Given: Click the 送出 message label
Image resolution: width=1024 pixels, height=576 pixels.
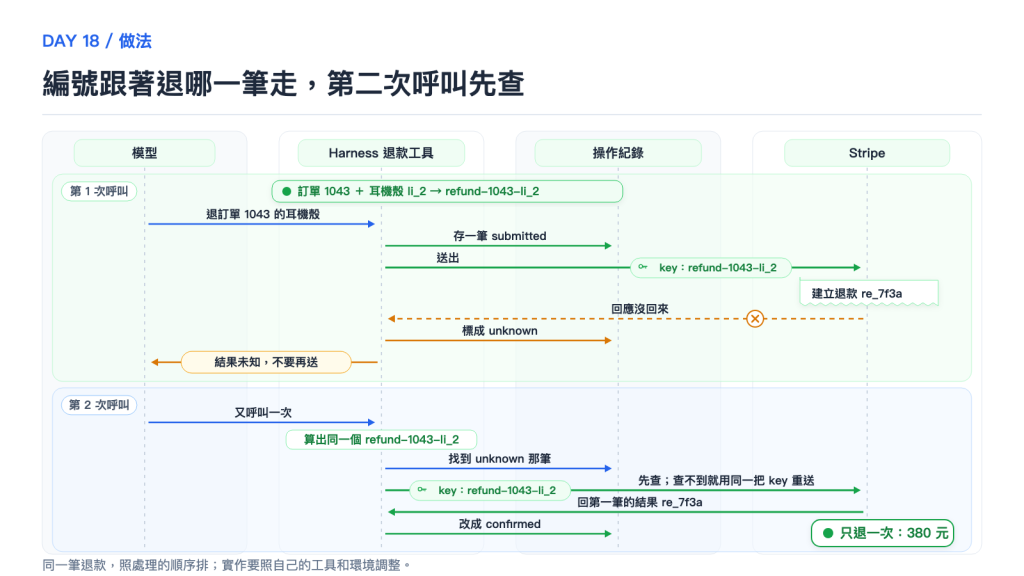Looking at the screenshot, I should [x=447, y=258].
